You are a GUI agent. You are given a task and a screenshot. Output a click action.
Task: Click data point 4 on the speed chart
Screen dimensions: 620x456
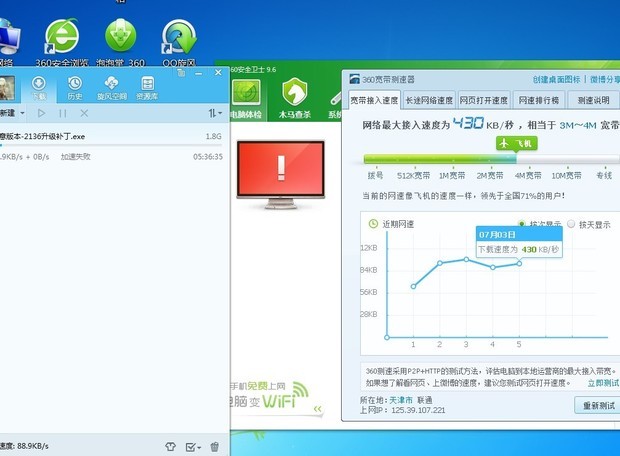493,267
